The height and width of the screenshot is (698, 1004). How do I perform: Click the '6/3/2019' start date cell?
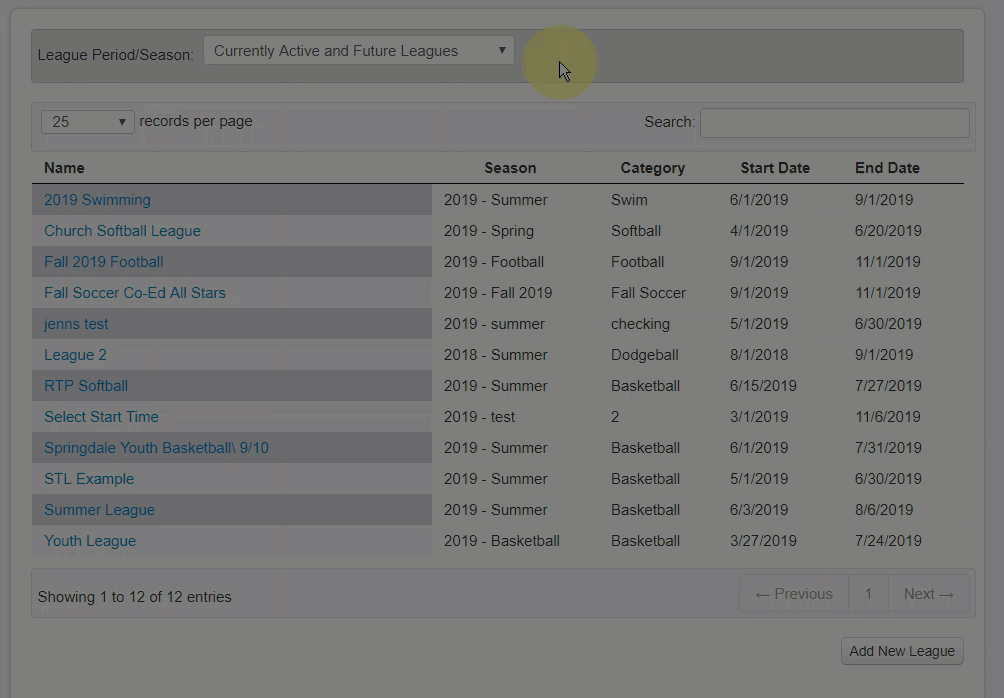pos(759,510)
